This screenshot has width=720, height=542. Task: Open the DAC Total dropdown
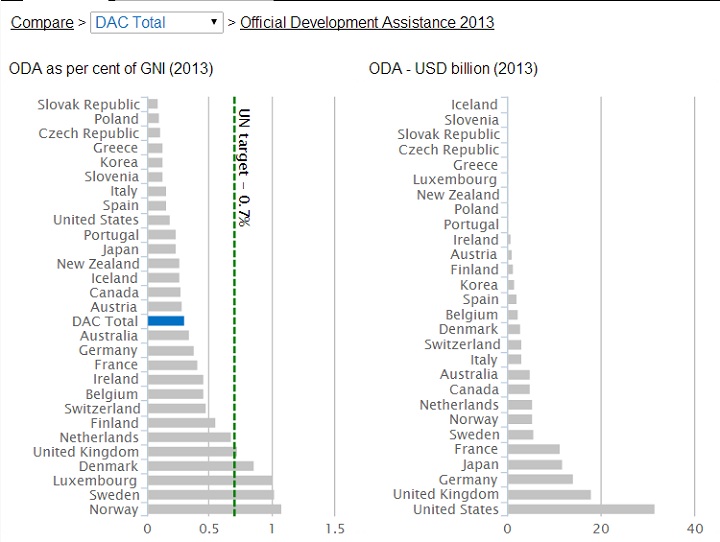[x=157, y=22]
